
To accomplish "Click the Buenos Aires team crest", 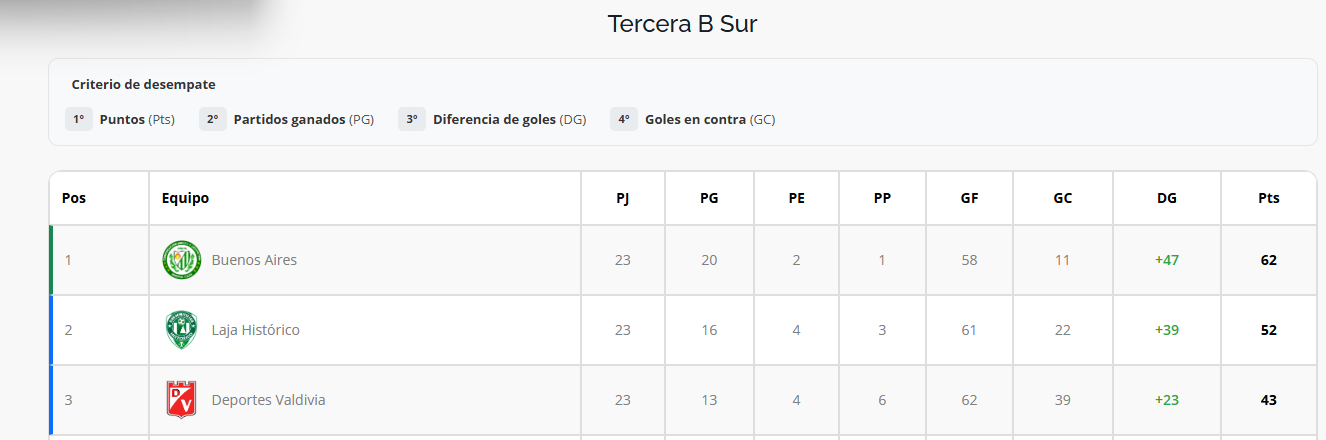I will pos(182,260).
